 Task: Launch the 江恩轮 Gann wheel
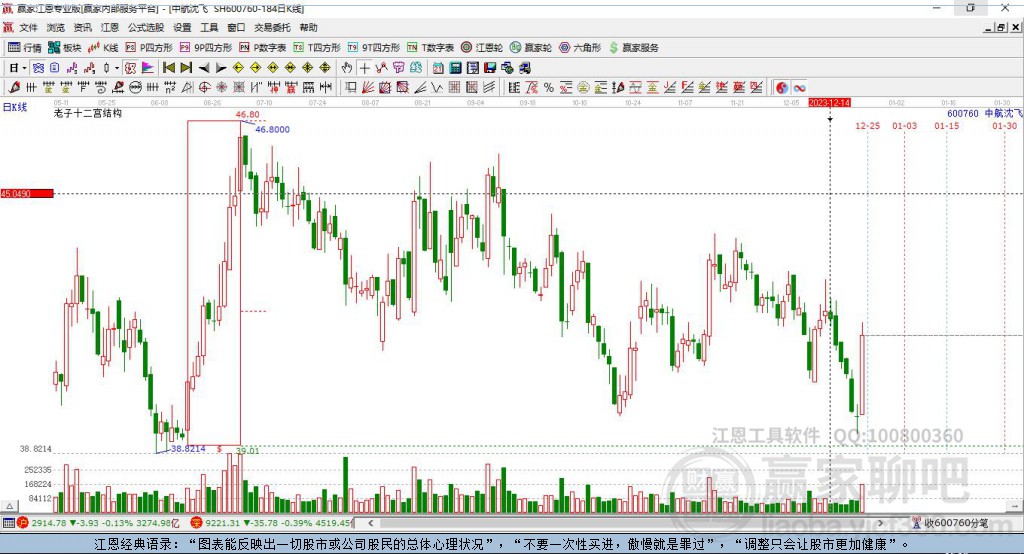point(482,48)
